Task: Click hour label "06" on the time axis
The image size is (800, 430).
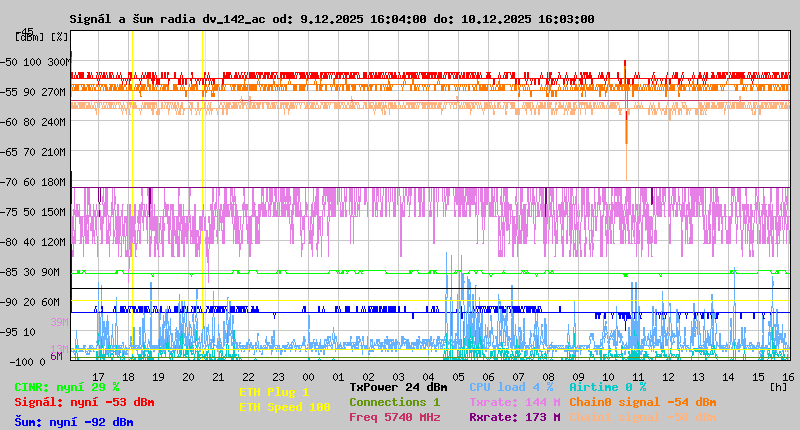Action: (x=489, y=377)
